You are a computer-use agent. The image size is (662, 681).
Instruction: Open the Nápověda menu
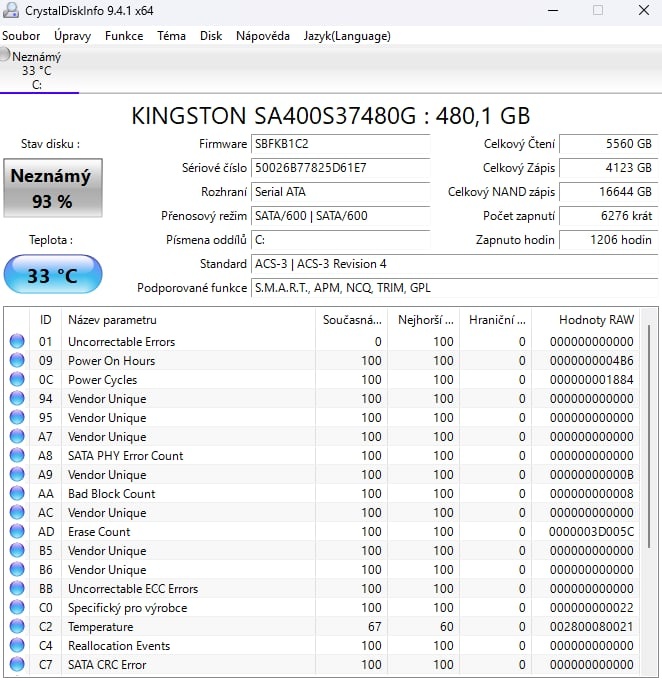point(263,36)
